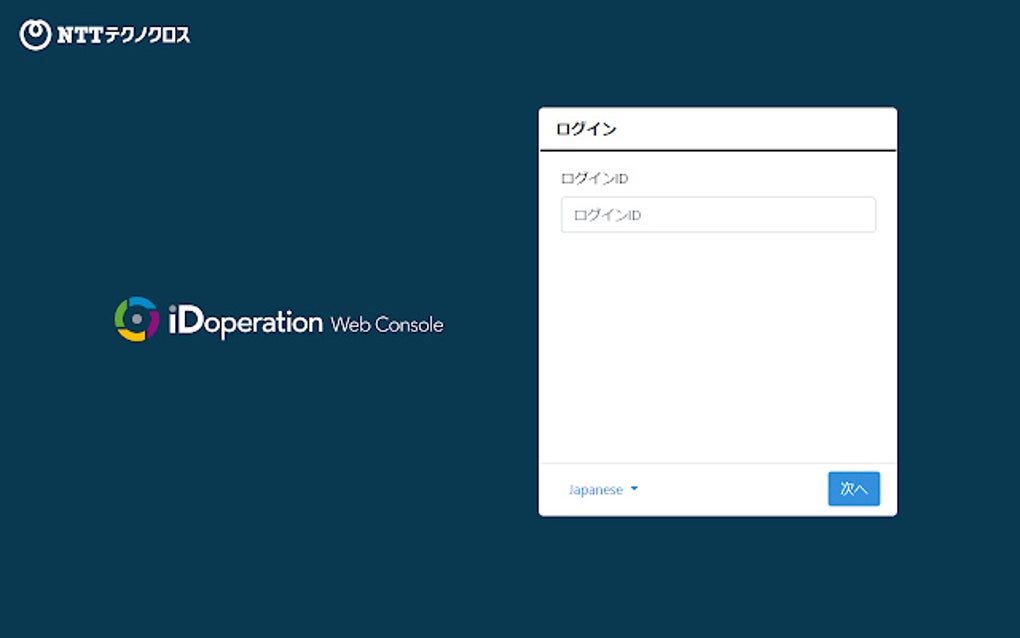Viewport: 1020px width, 638px height.
Task: Click the login card title bar
Action: pyautogui.click(x=717, y=128)
